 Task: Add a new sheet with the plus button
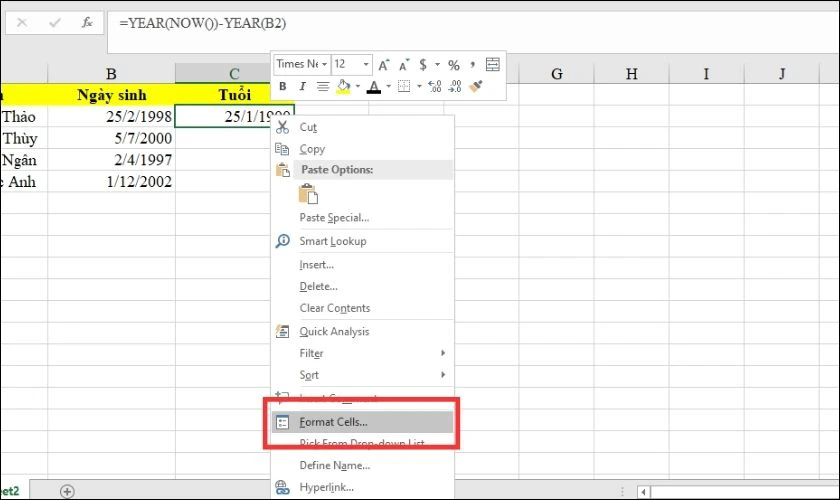point(67,491)
